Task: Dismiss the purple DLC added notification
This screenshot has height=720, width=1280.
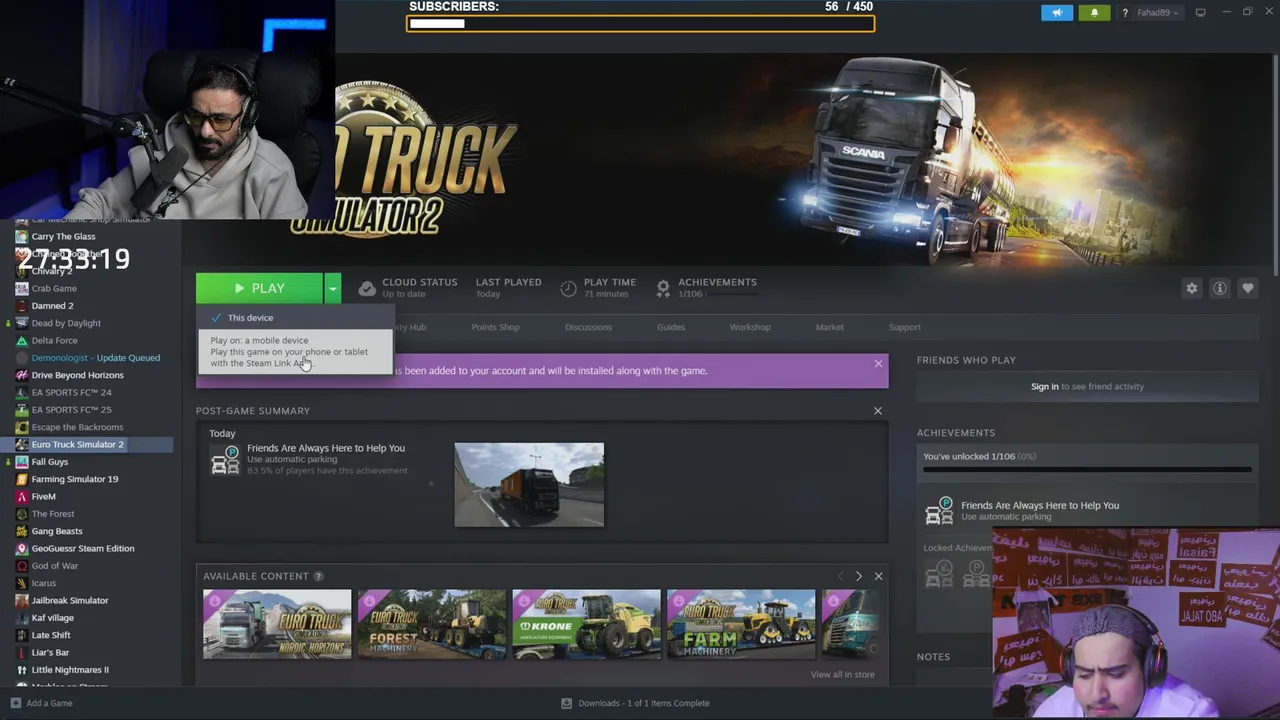Action: click(x=878, y=363)
